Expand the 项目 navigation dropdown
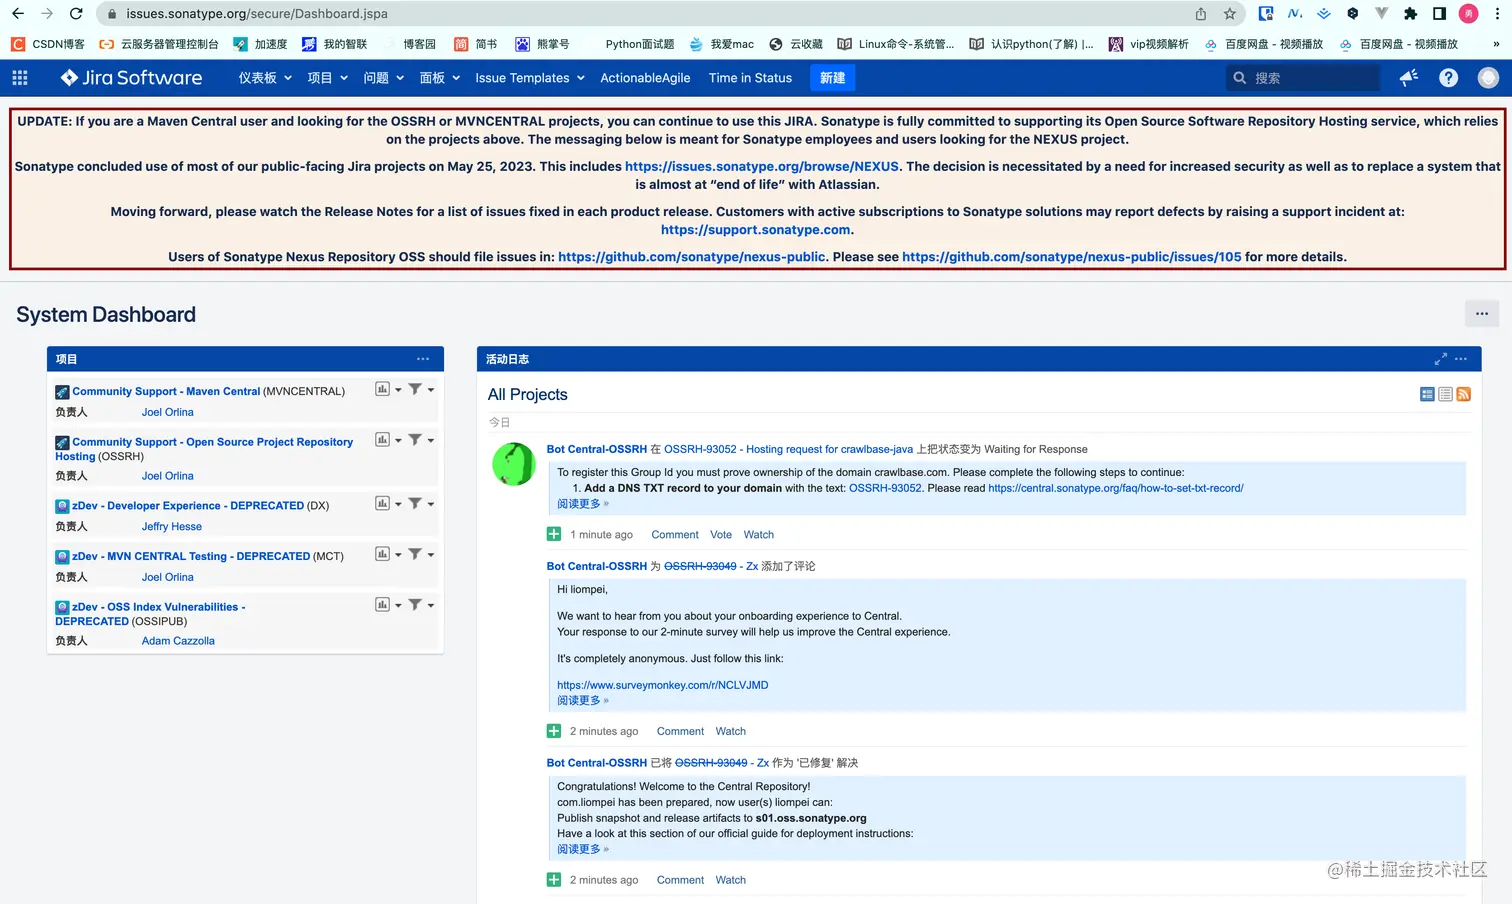1512x904 pixels. 327,78
